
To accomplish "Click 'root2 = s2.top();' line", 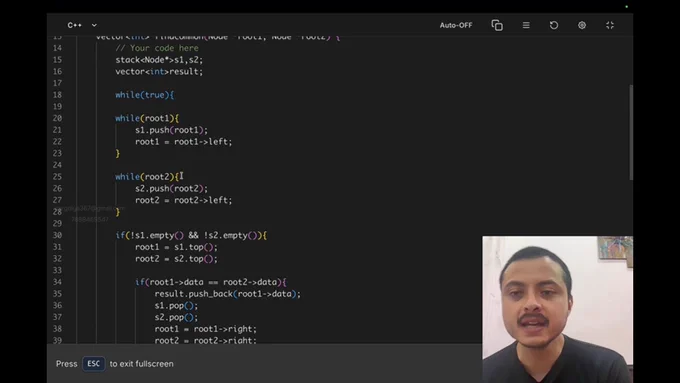I will point(176,259).
